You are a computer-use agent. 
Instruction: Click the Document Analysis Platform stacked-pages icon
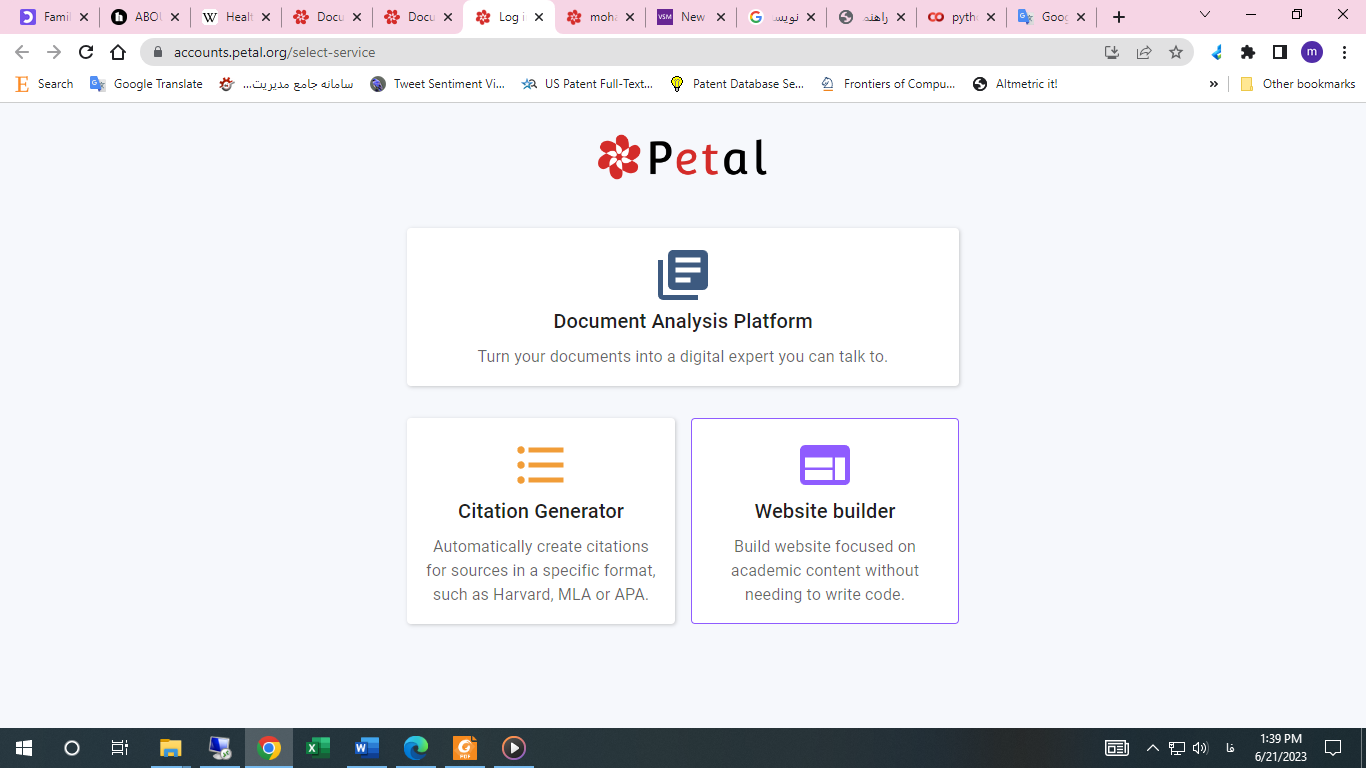[683, 275]
